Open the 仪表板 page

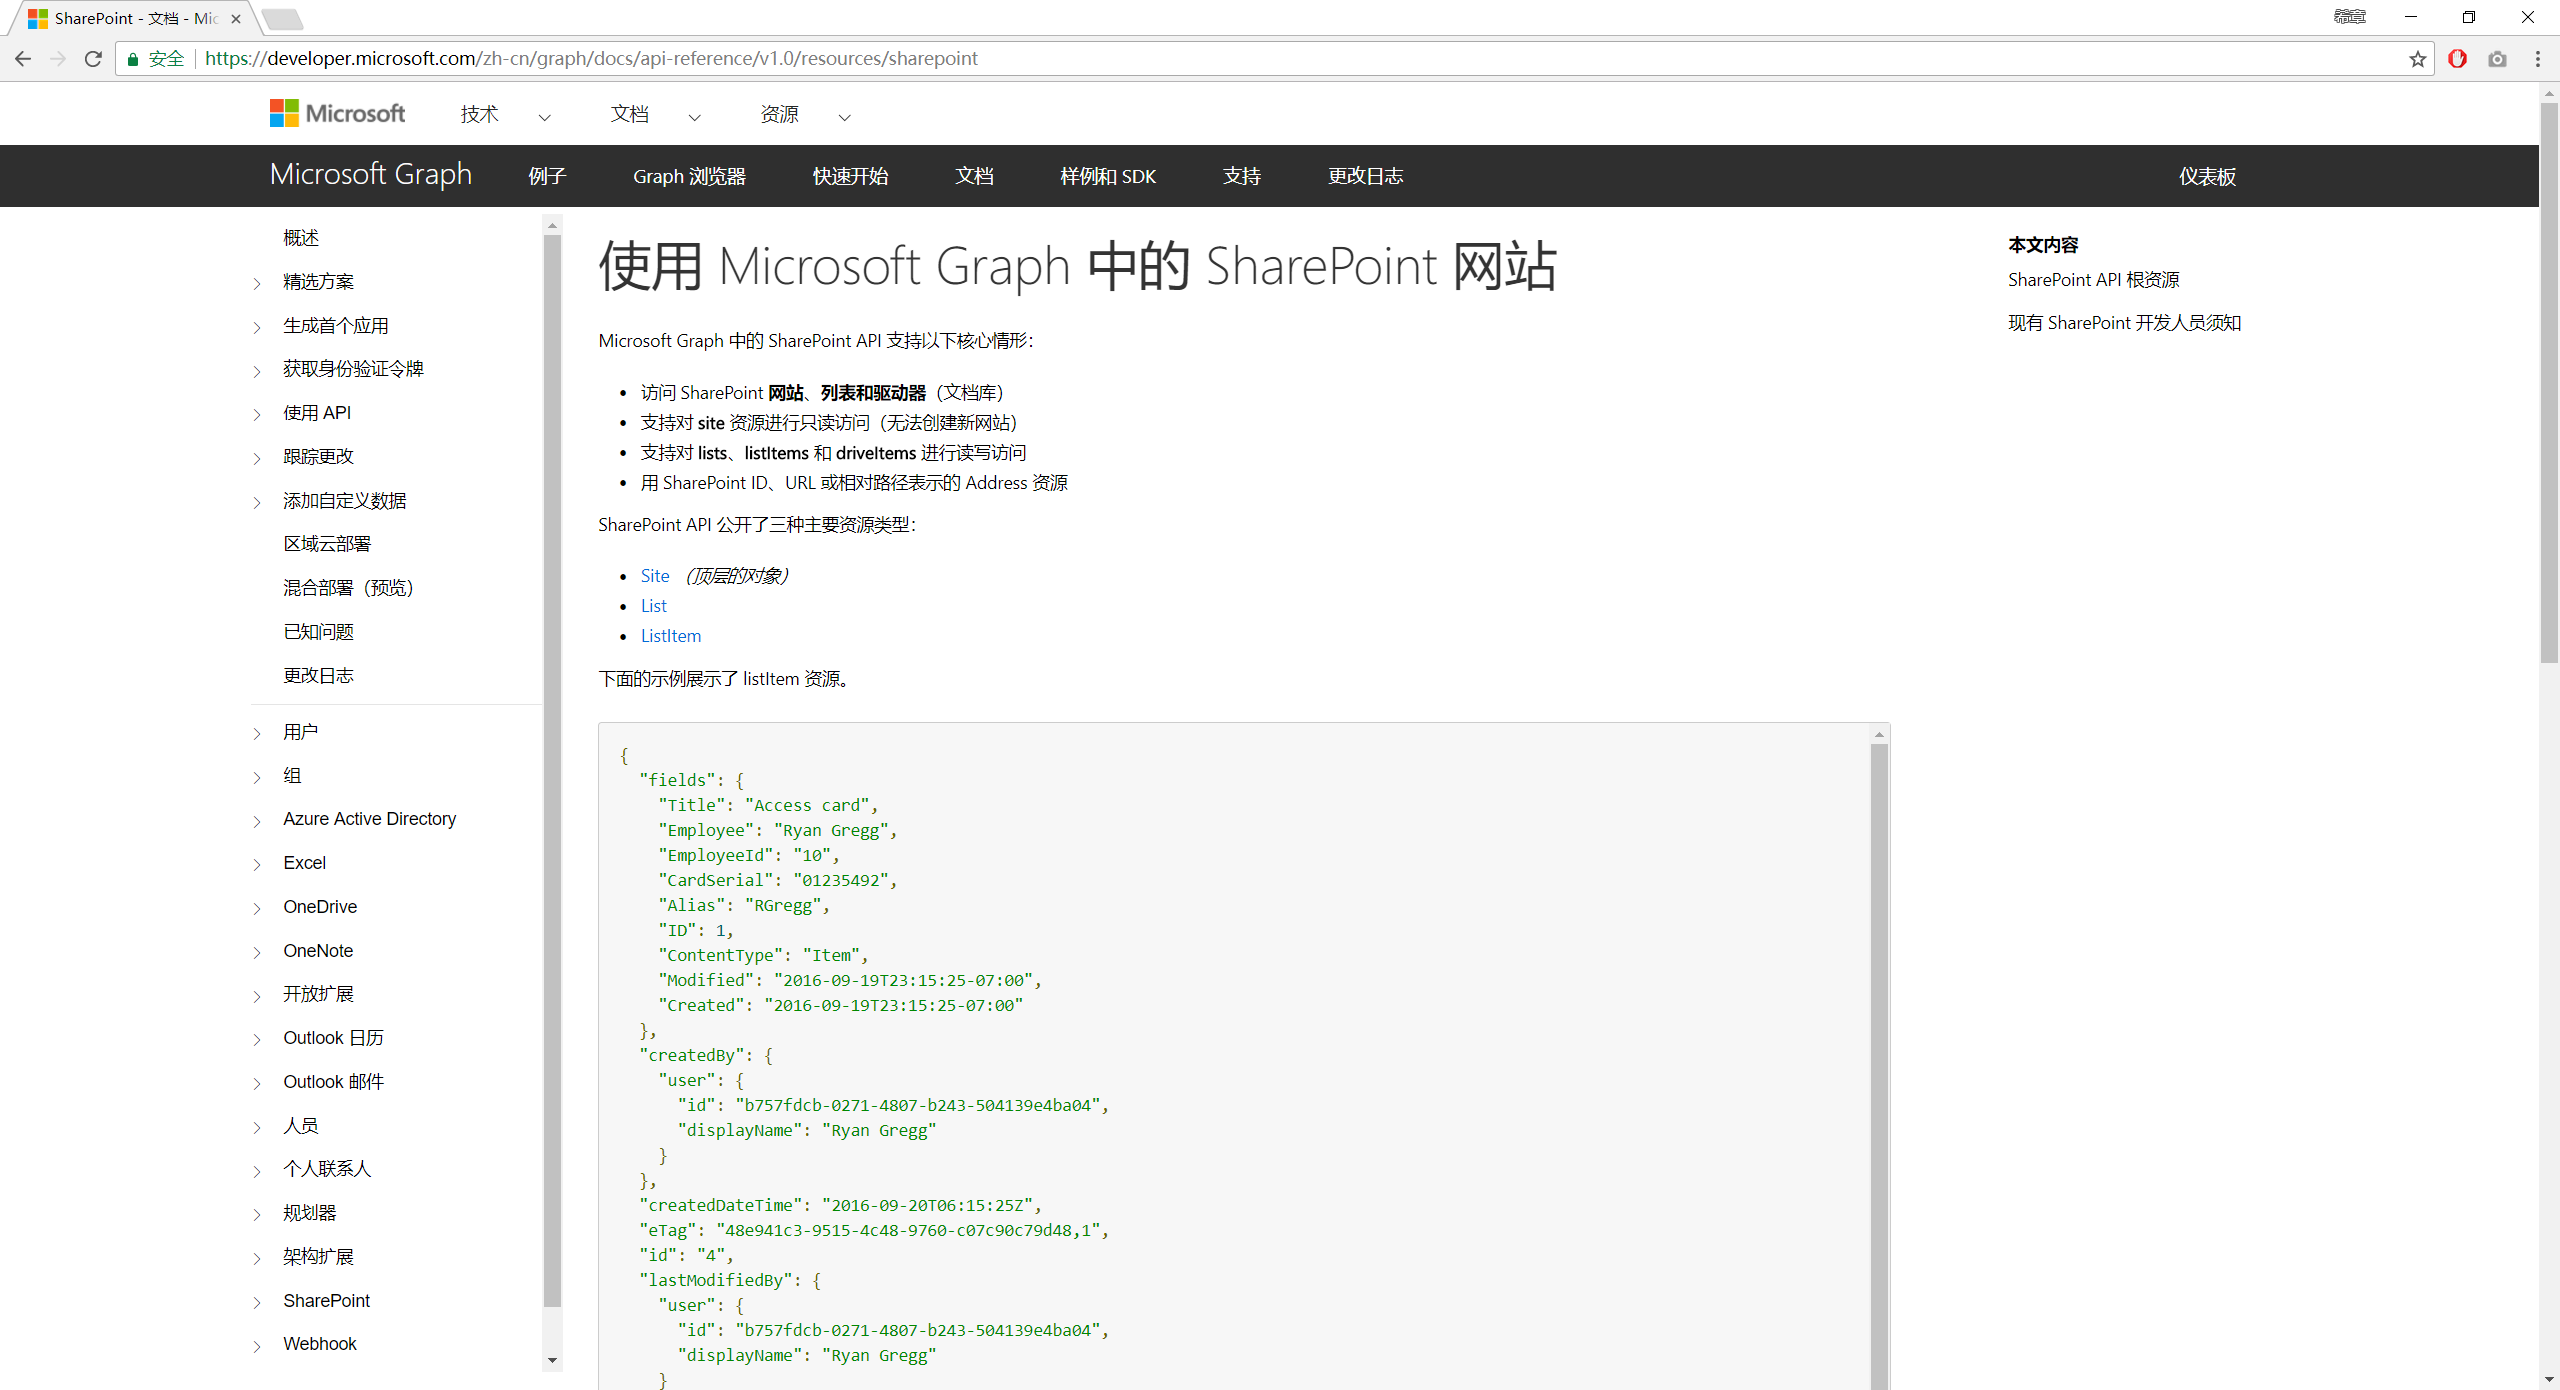click(x=2208, y=176)
